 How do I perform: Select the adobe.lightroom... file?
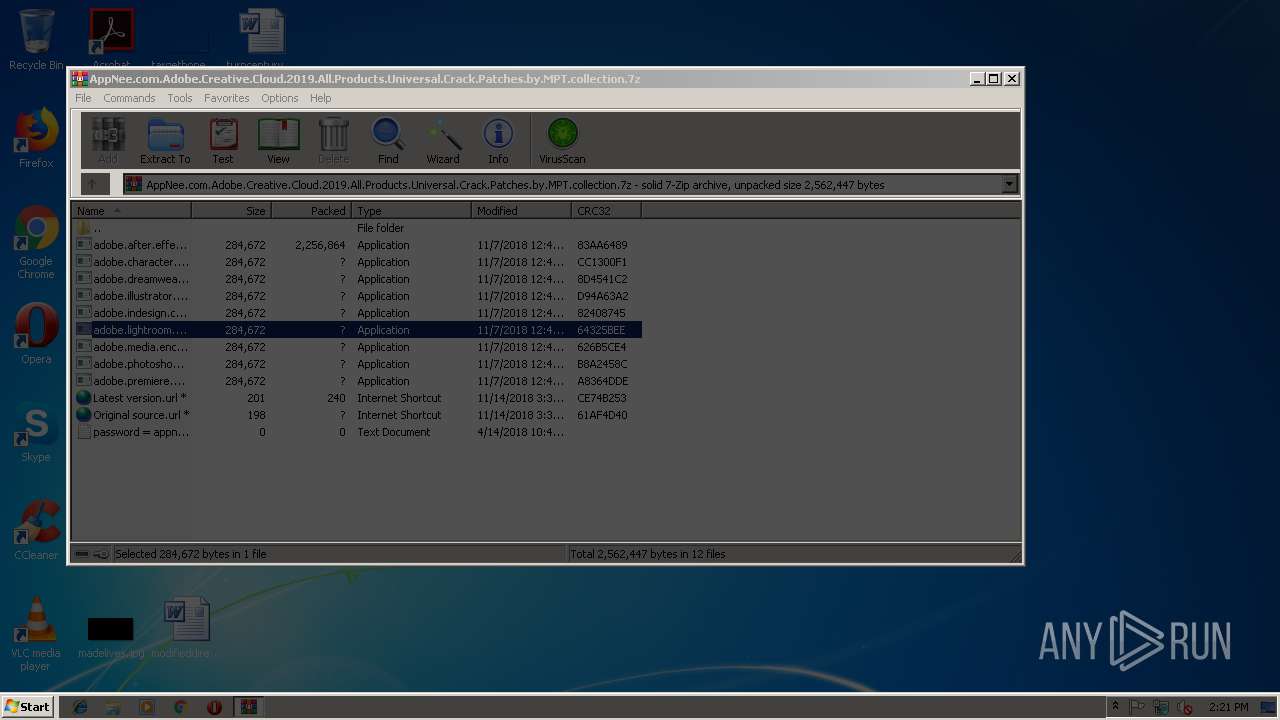pos(357,330)
